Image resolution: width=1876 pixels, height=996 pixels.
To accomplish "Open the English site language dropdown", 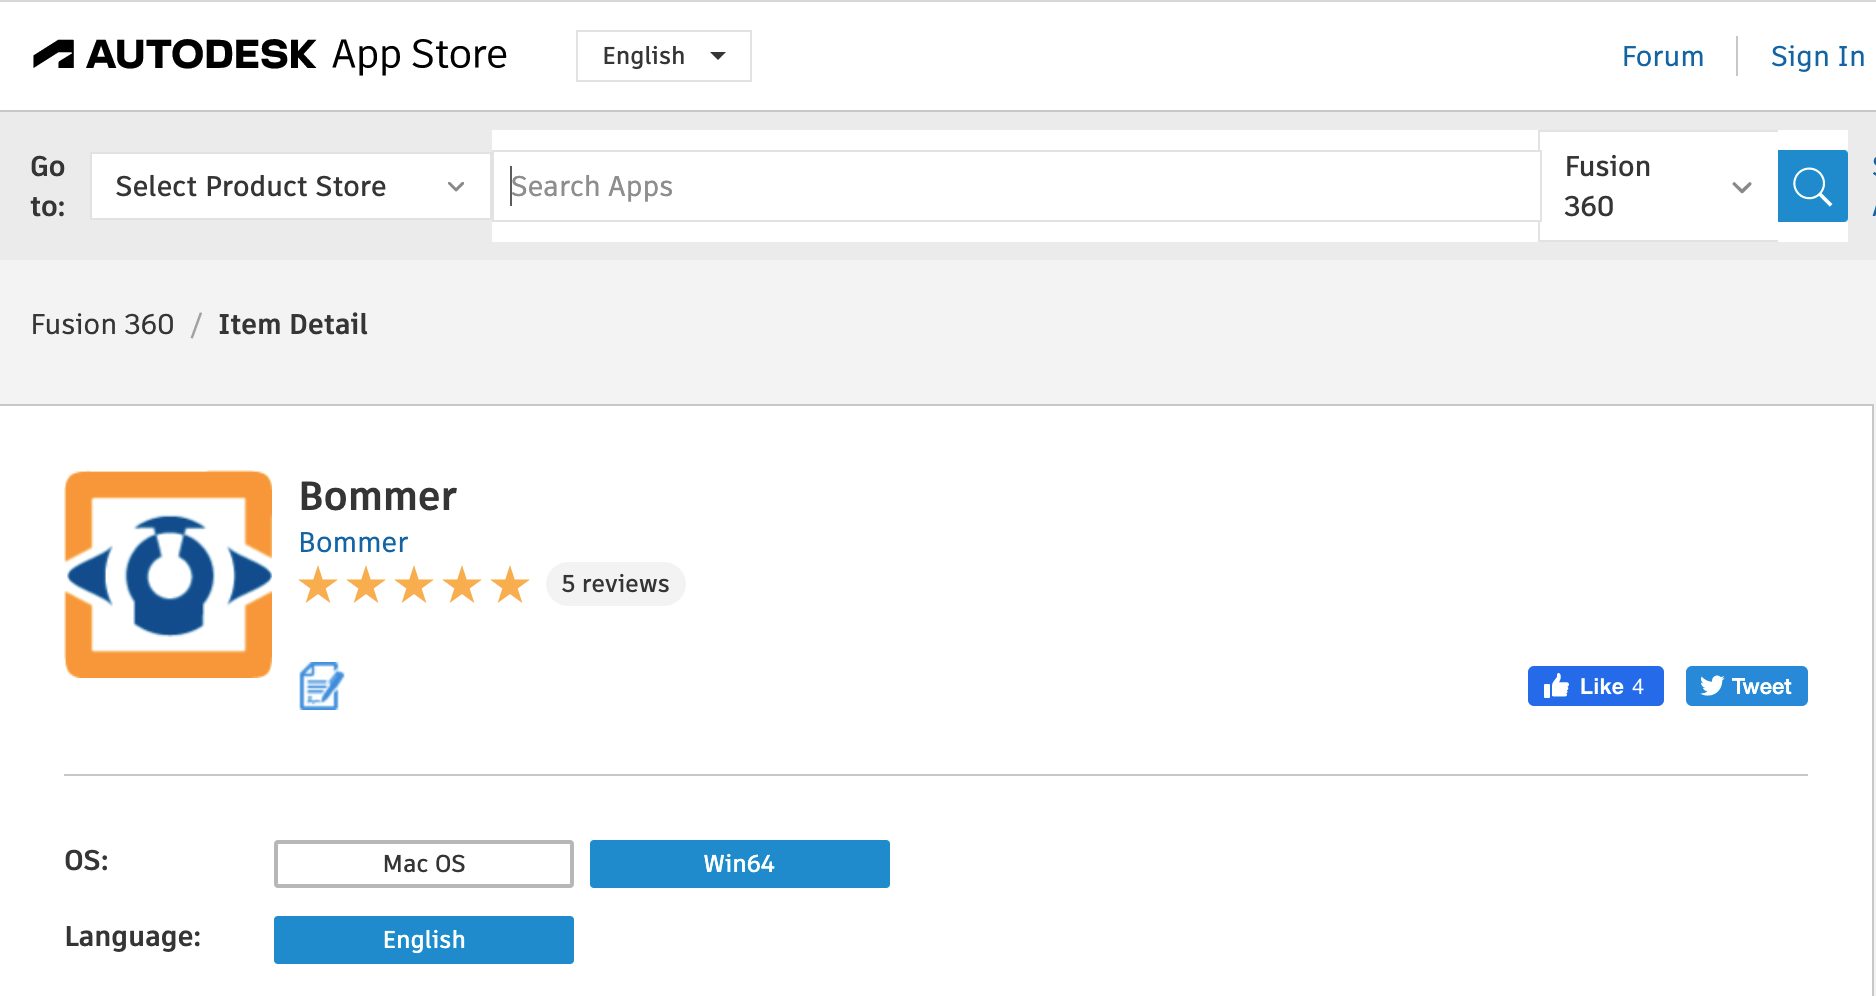I will coord(663,56).
